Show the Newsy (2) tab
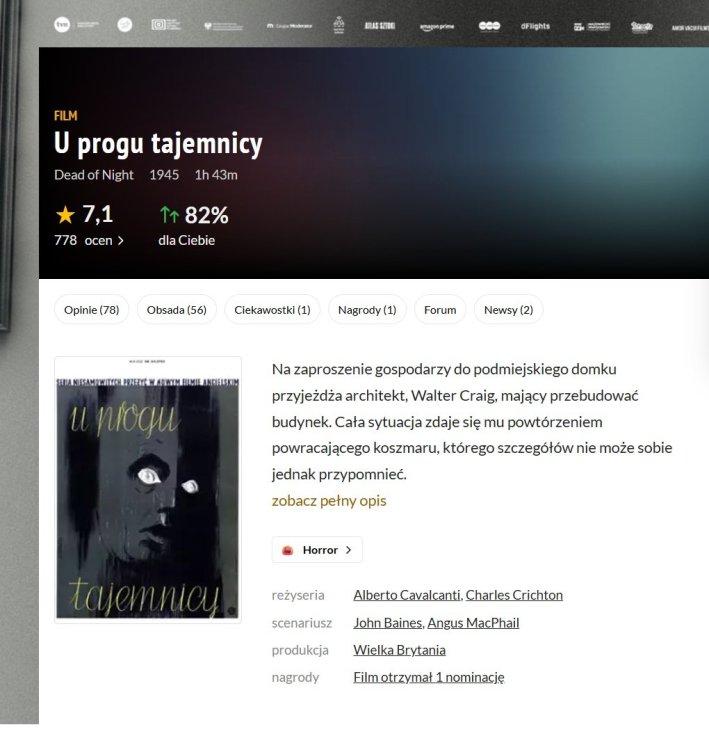 (x=508, y=310)
